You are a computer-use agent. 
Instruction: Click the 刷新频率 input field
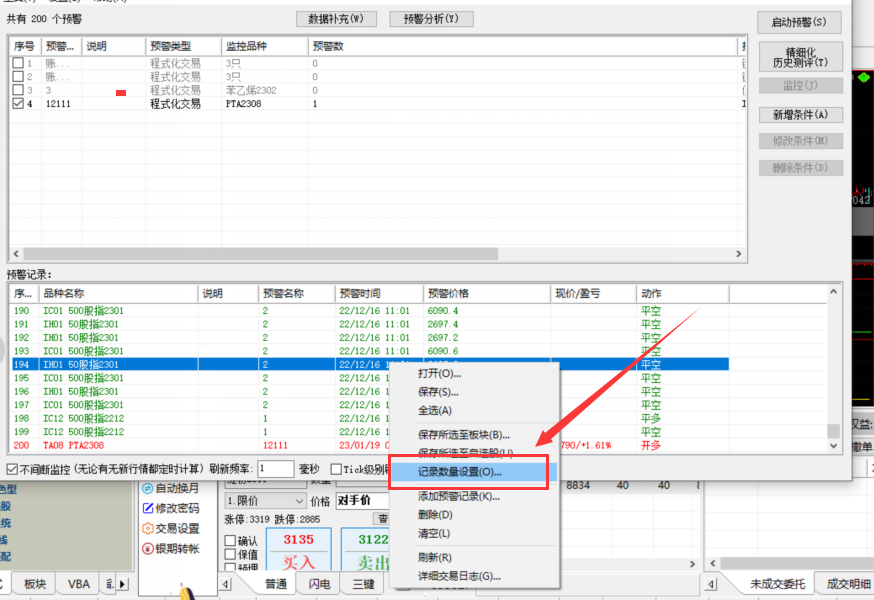[275, 469]
